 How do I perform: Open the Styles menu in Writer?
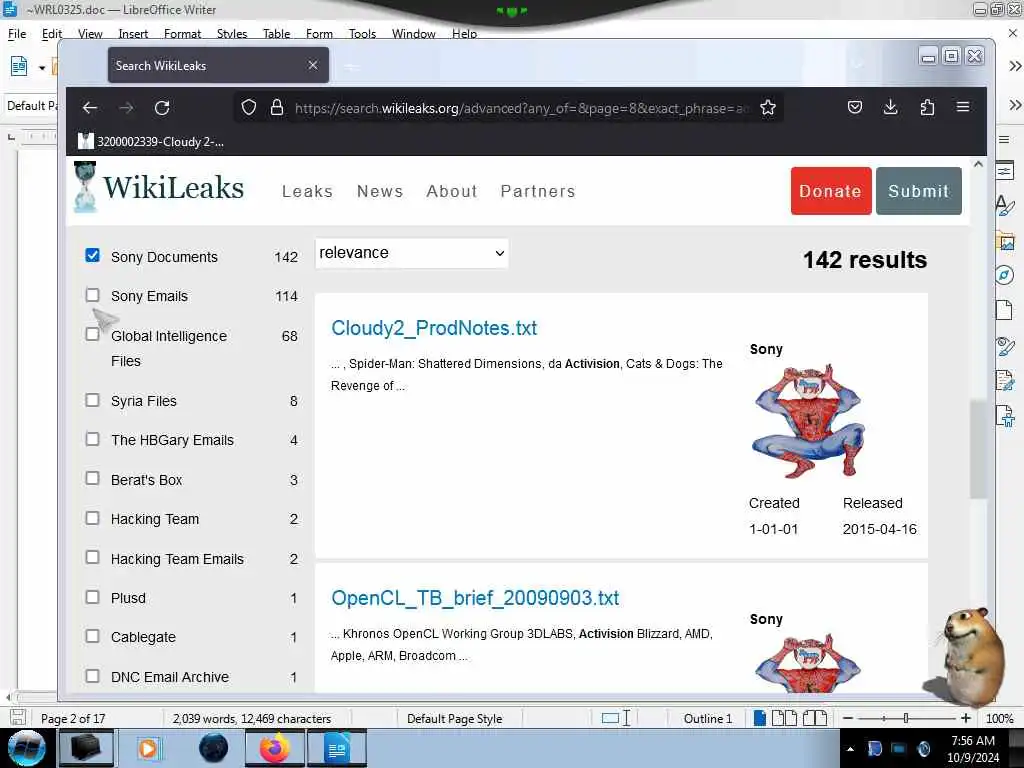click(232, 34)
